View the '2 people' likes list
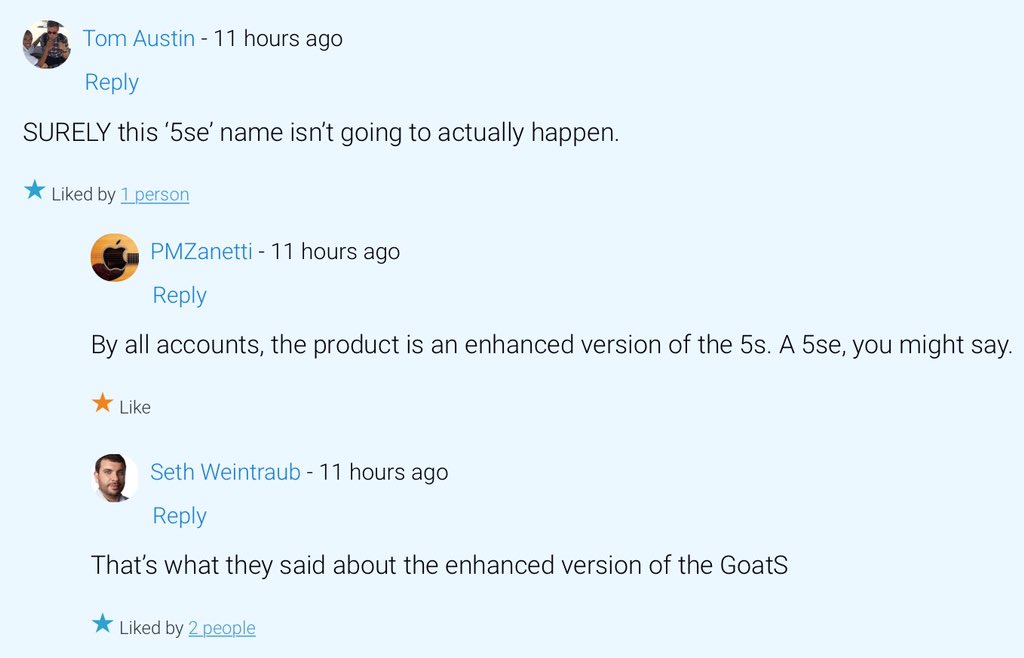This screenshot has height=658, width=1024. click(222, 628)
